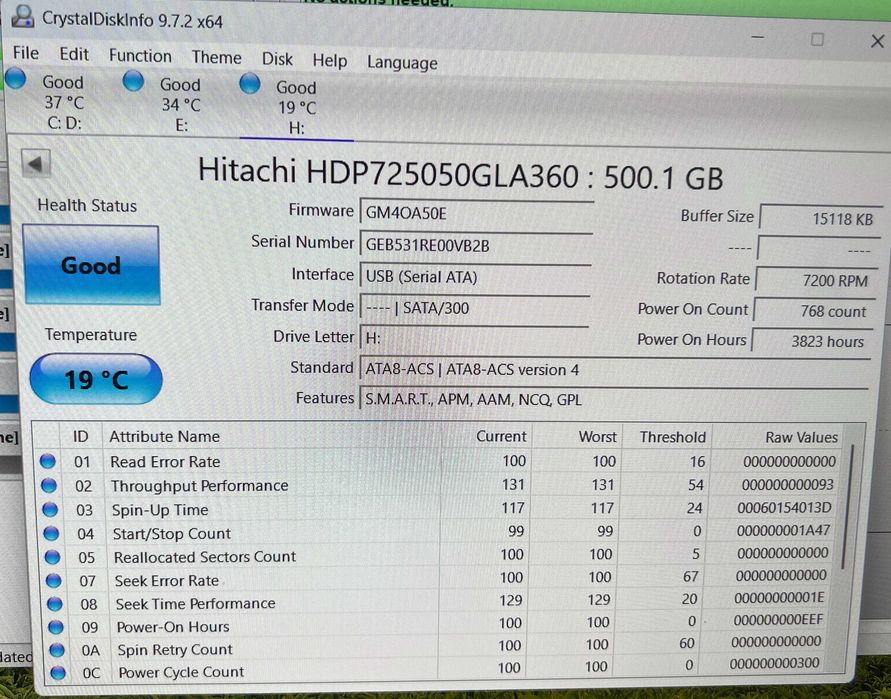
Task: Open the Function menu
Action: tap(140, 56)
